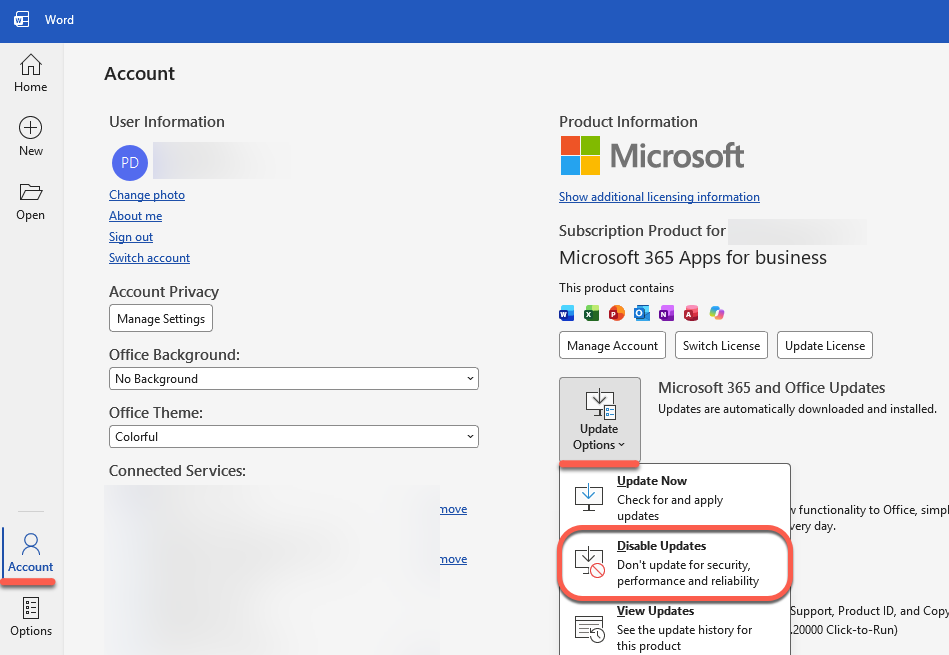Click the PD user avatar

pos(130,163)
